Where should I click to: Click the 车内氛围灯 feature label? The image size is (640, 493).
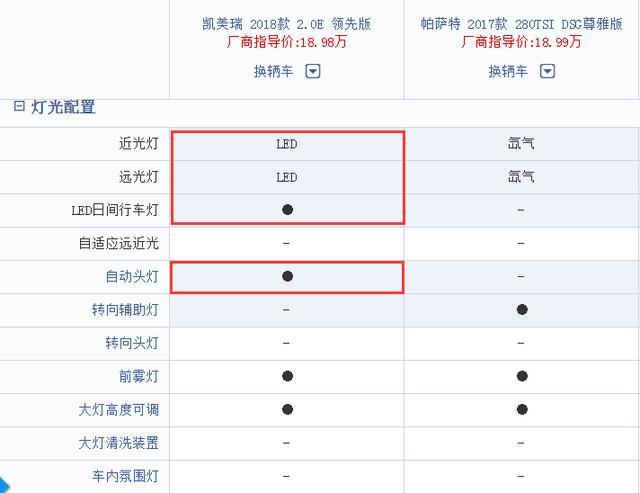pyautogui.click(x=125, y=476)
